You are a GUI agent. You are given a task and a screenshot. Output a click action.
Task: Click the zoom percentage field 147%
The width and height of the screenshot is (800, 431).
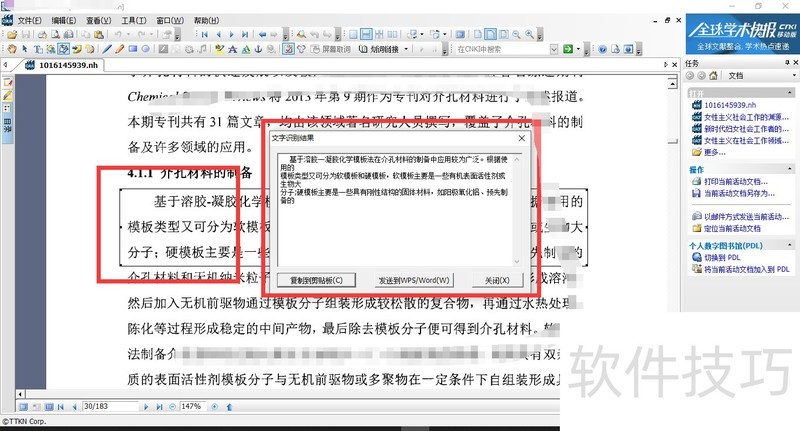click(193, 407)
